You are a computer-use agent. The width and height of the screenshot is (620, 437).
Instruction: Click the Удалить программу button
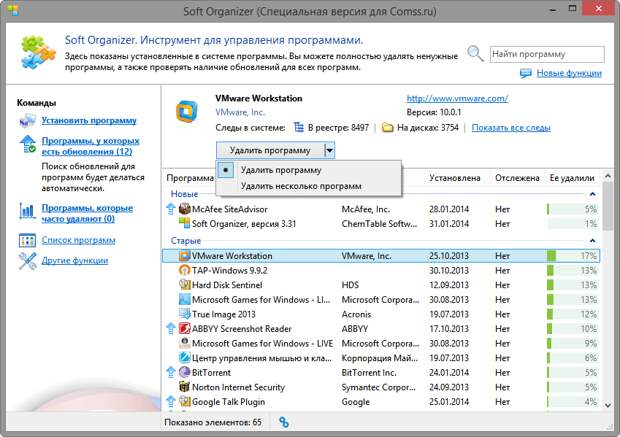[x=270, y=150]
